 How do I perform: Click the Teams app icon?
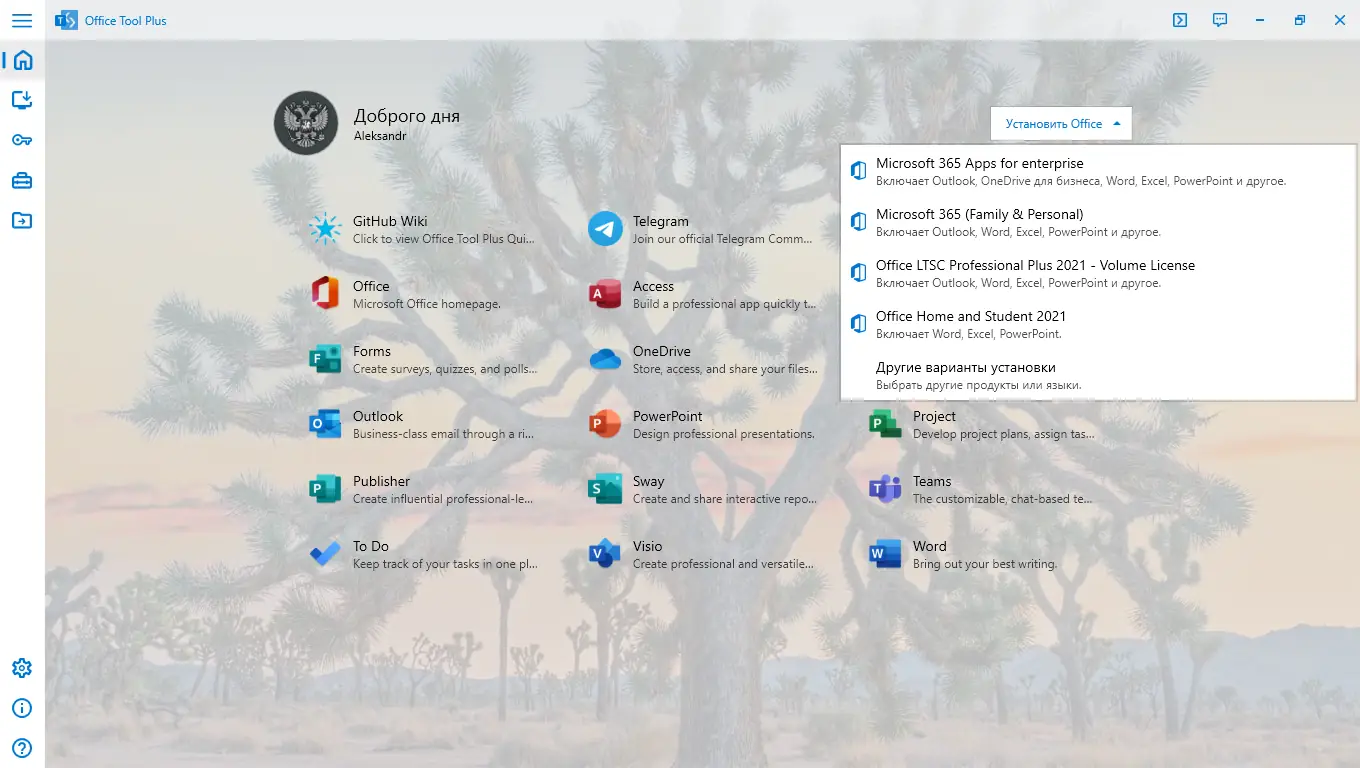pyautogui.click(x=885, y=489)
